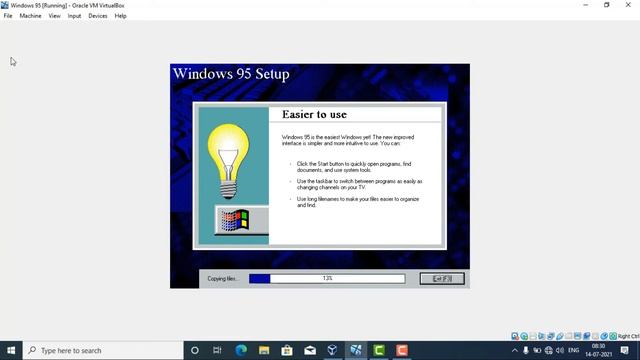Click the Right Ctrl host key label
Viewport: 640px width, 360px height.
(x=629, y=336)
